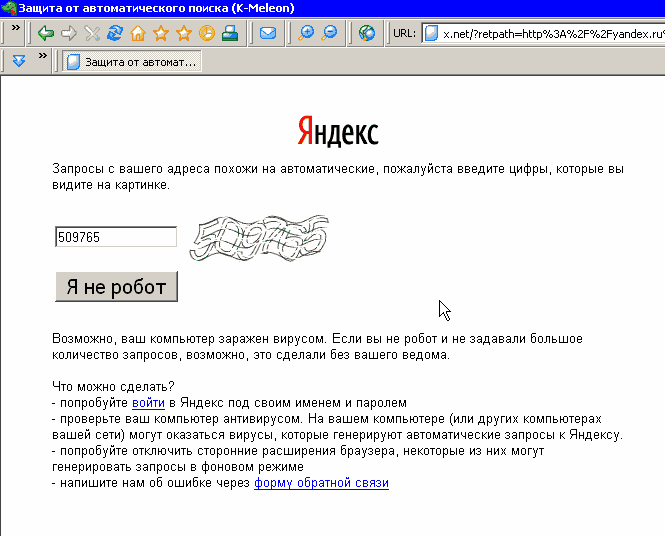Expand the top-left toolbar chevron
Screen dimensions: 665x536
click(x=16, y=28)
